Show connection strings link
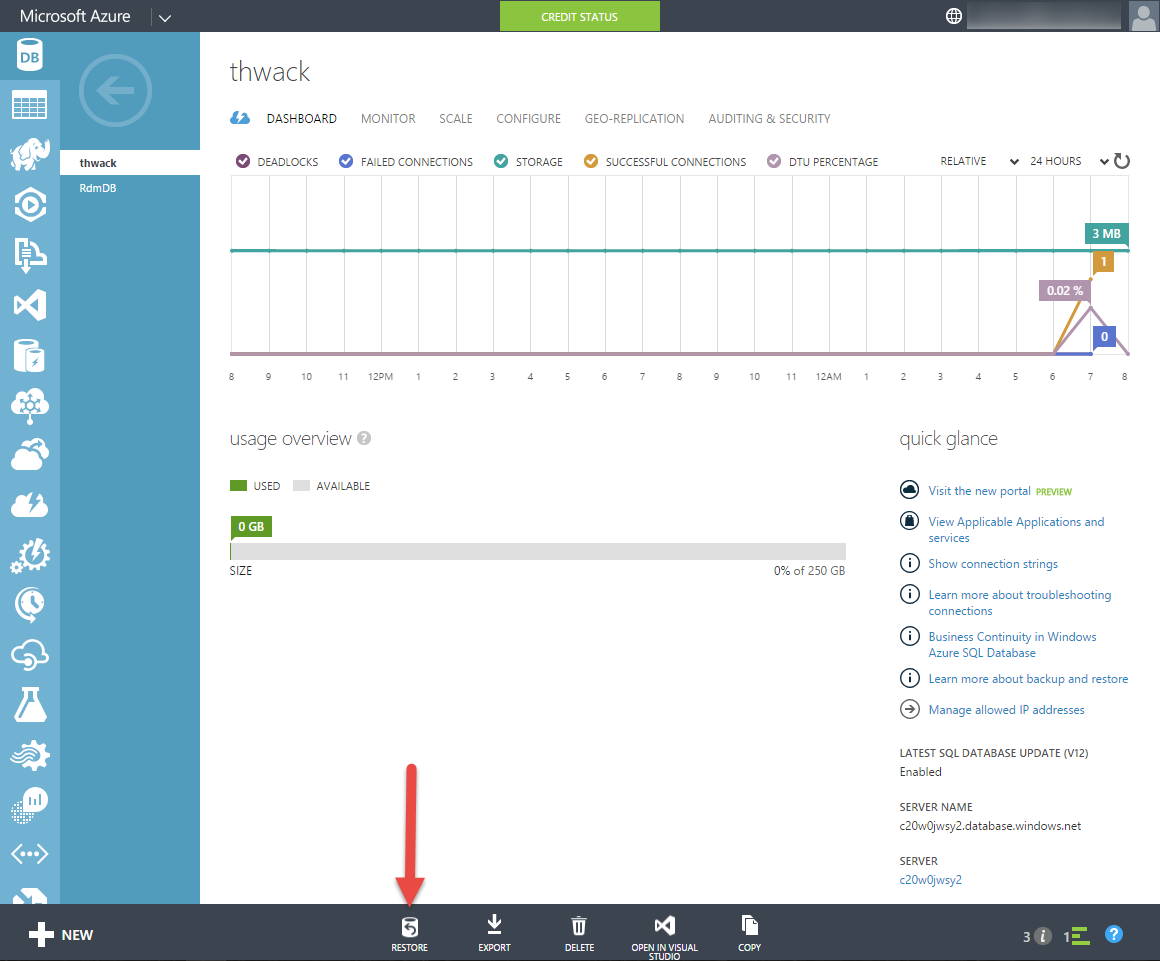This screenshot has width=1160, height=961. pyautogui.click(x=993, y=564)
